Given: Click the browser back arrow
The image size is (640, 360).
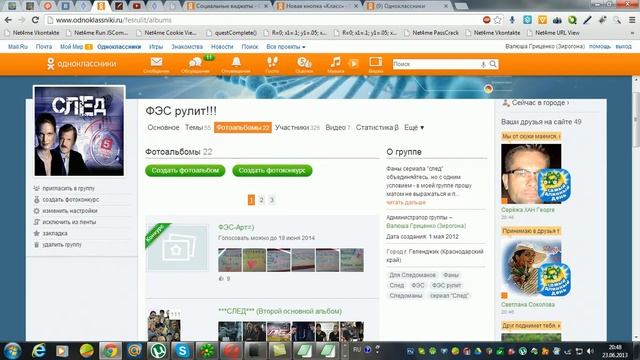Looking at the screenshot, I should 8,20.
